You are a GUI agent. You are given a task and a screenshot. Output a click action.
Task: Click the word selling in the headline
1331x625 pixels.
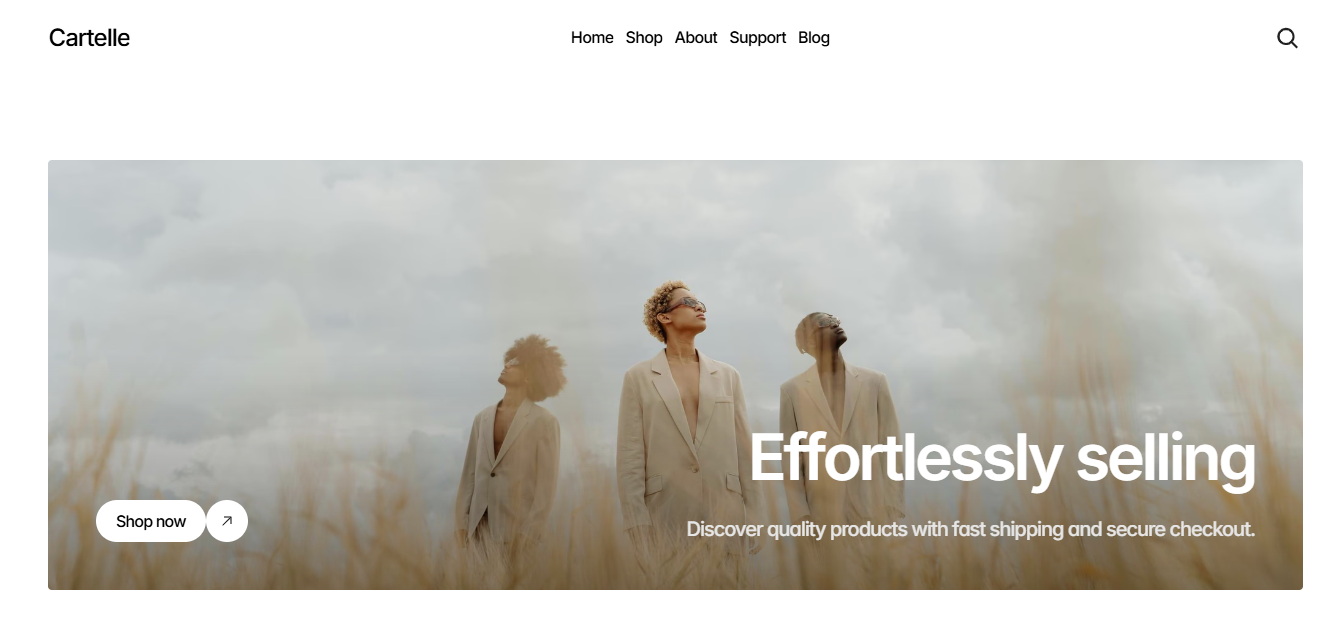(1165, 459)
